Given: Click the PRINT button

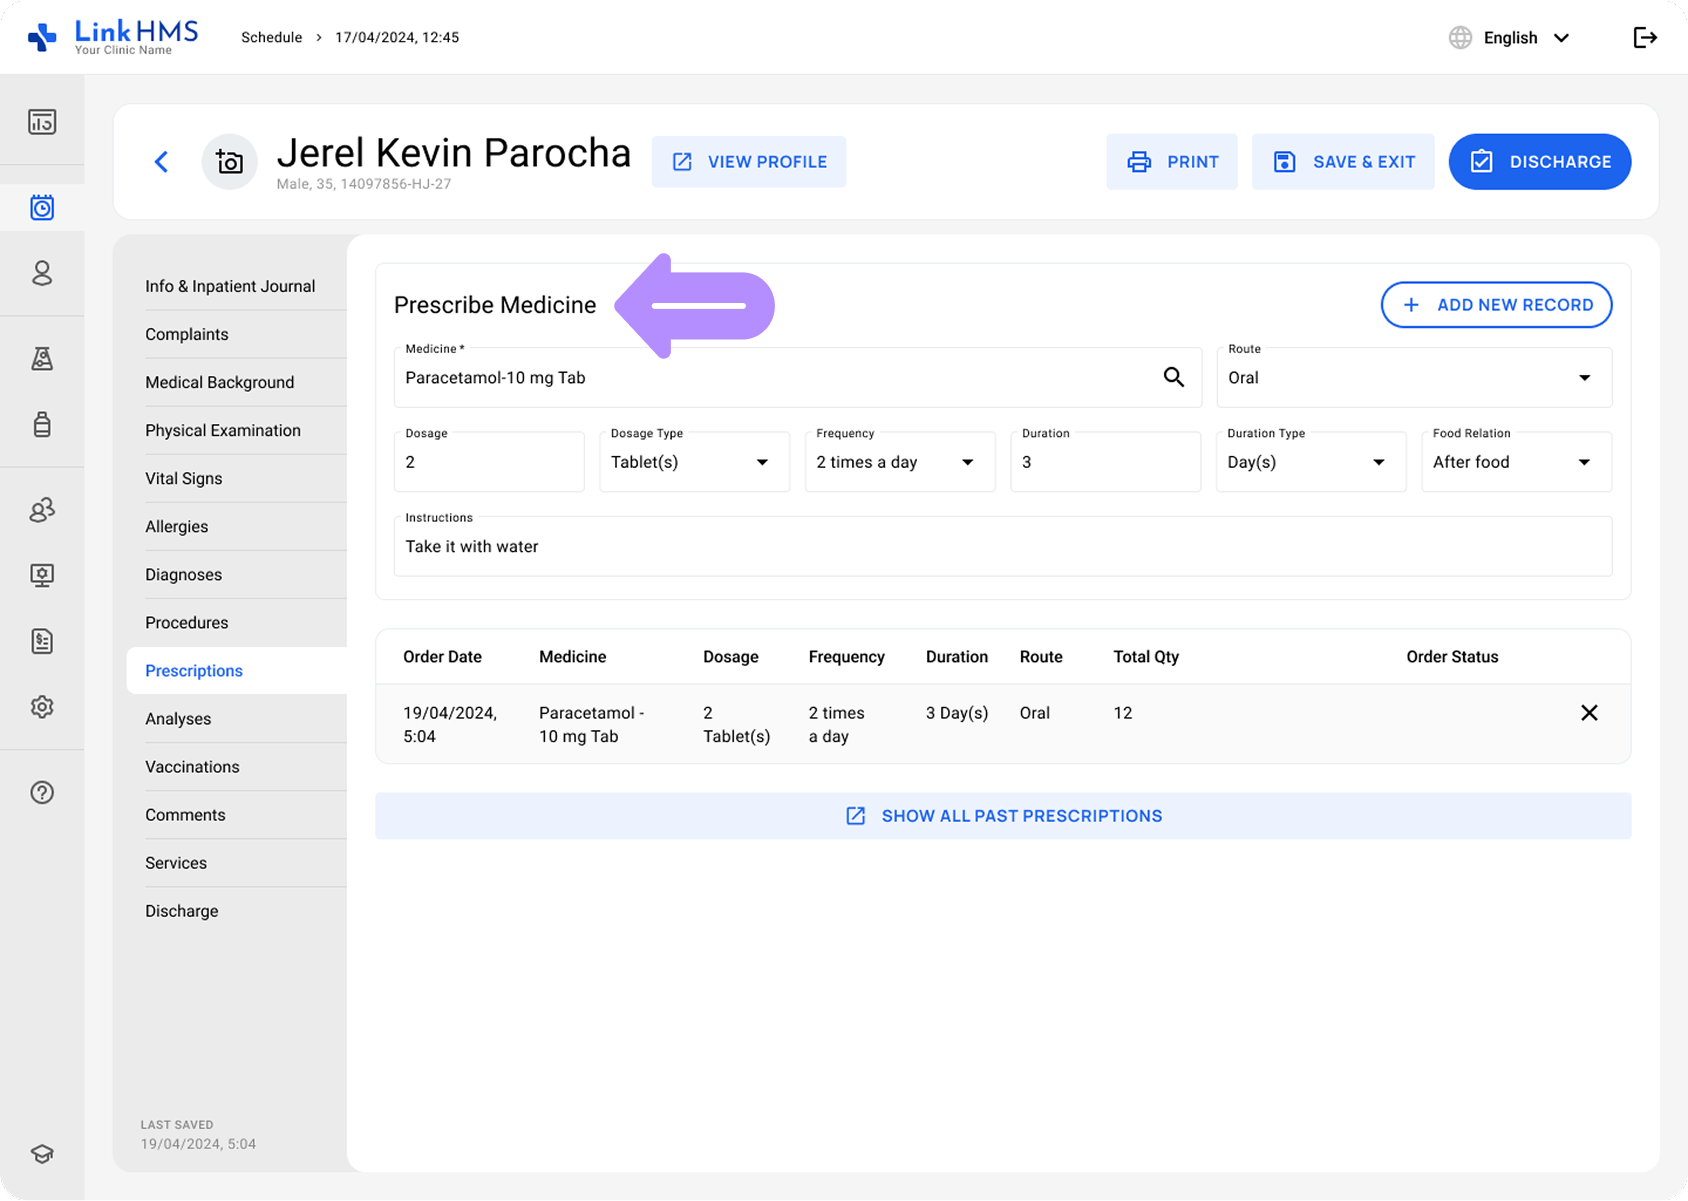Looking at the screenshot, I should 1172,162.
